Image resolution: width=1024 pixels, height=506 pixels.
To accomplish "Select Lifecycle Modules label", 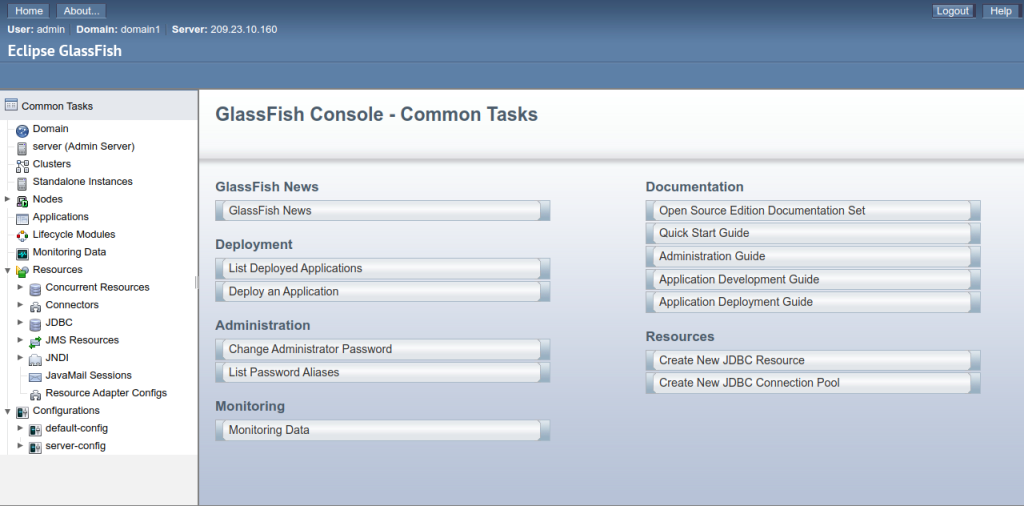I will (x=74, y=234).
